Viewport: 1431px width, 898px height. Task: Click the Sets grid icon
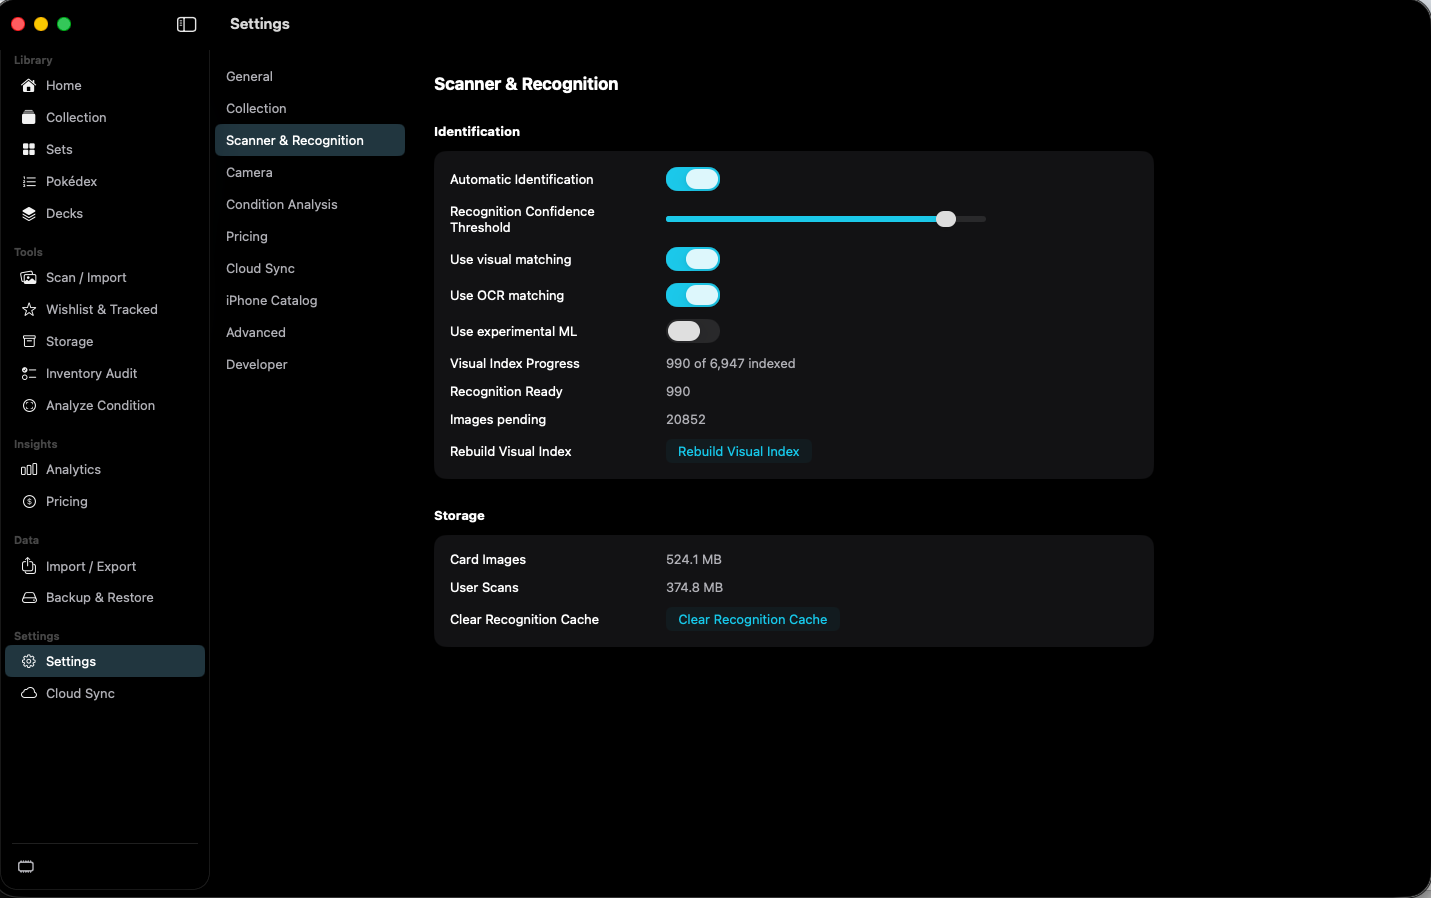(x=29, y=149)
